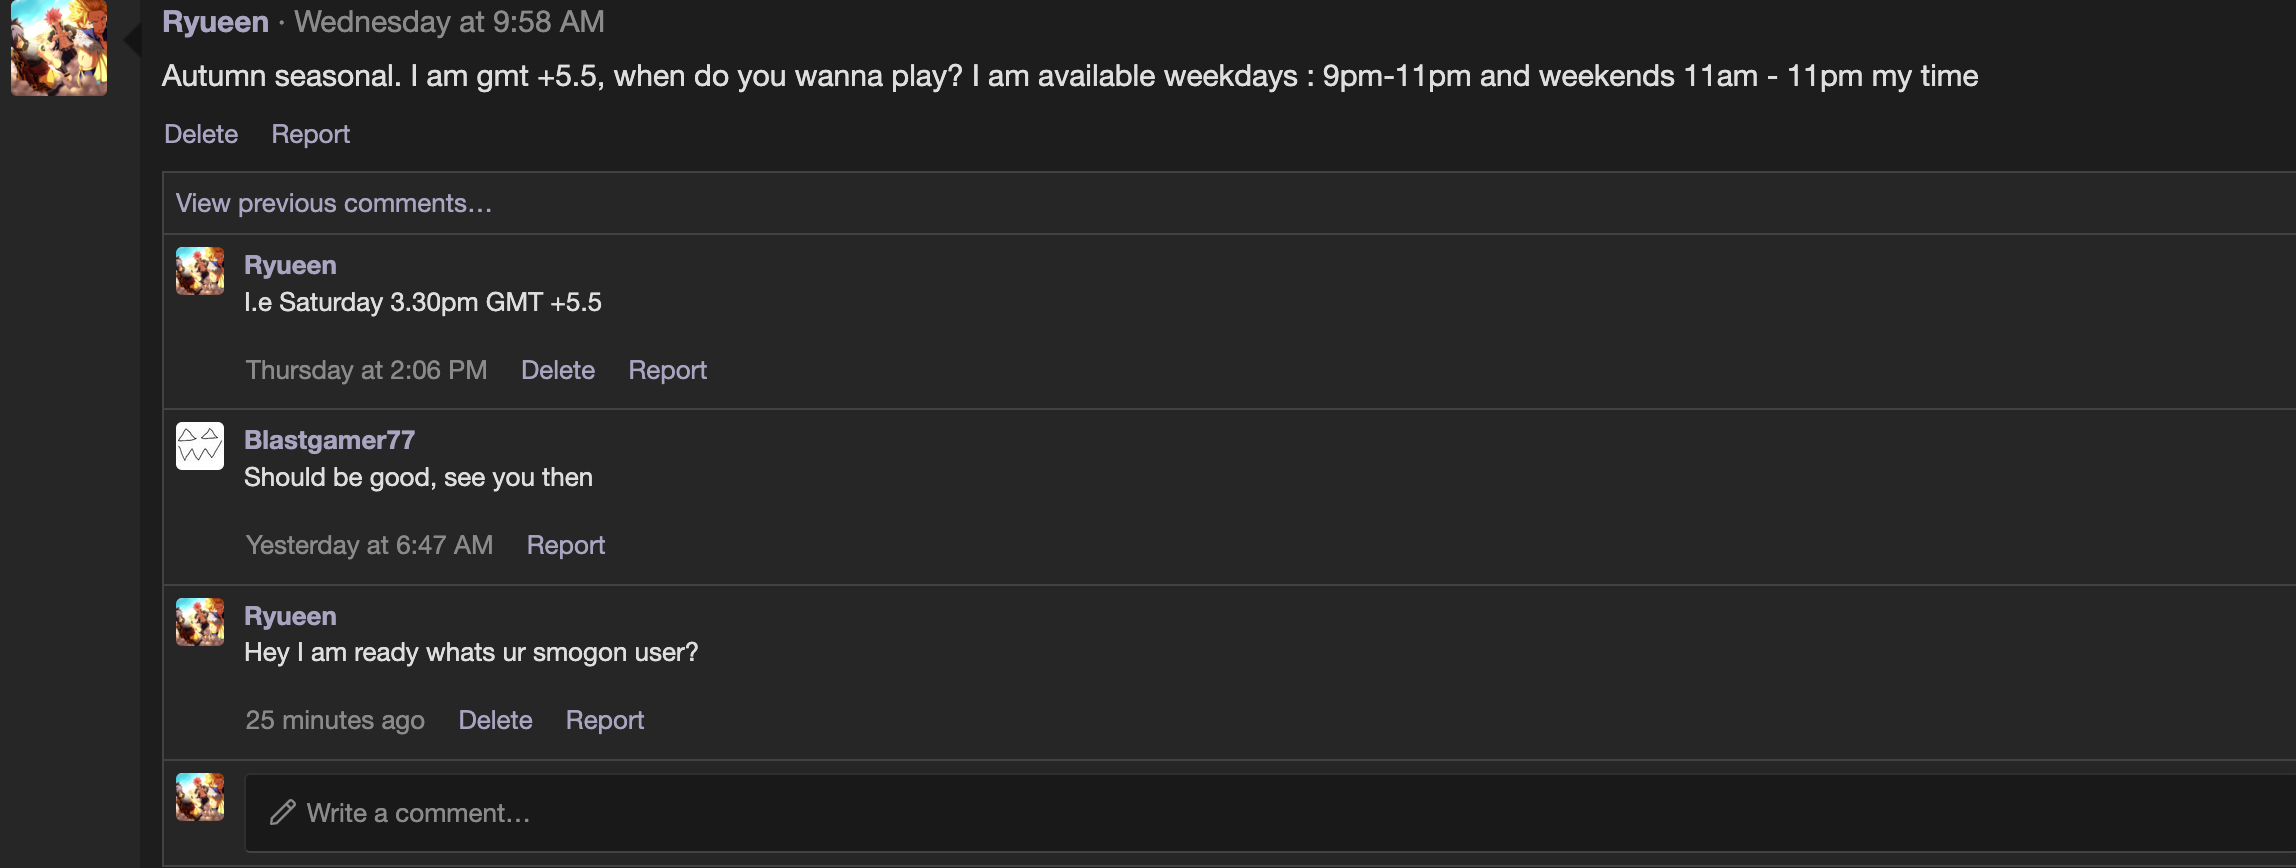2296x868 pixels.
Task: Open Ryueen's profile from the main post username
Action: tap(215, 22)
